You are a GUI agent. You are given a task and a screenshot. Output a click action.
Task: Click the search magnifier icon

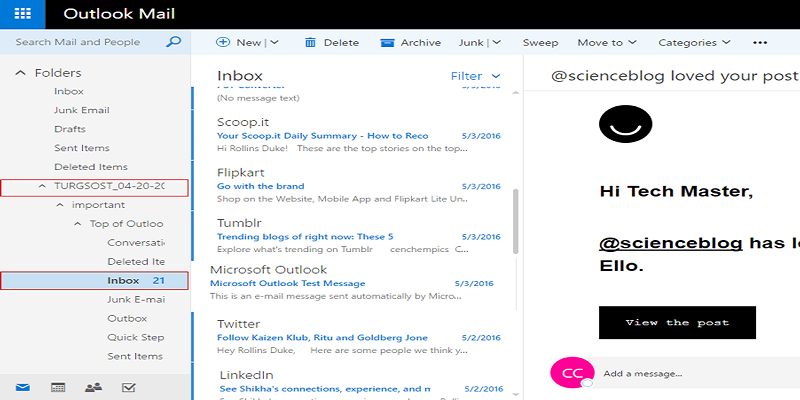173,42
